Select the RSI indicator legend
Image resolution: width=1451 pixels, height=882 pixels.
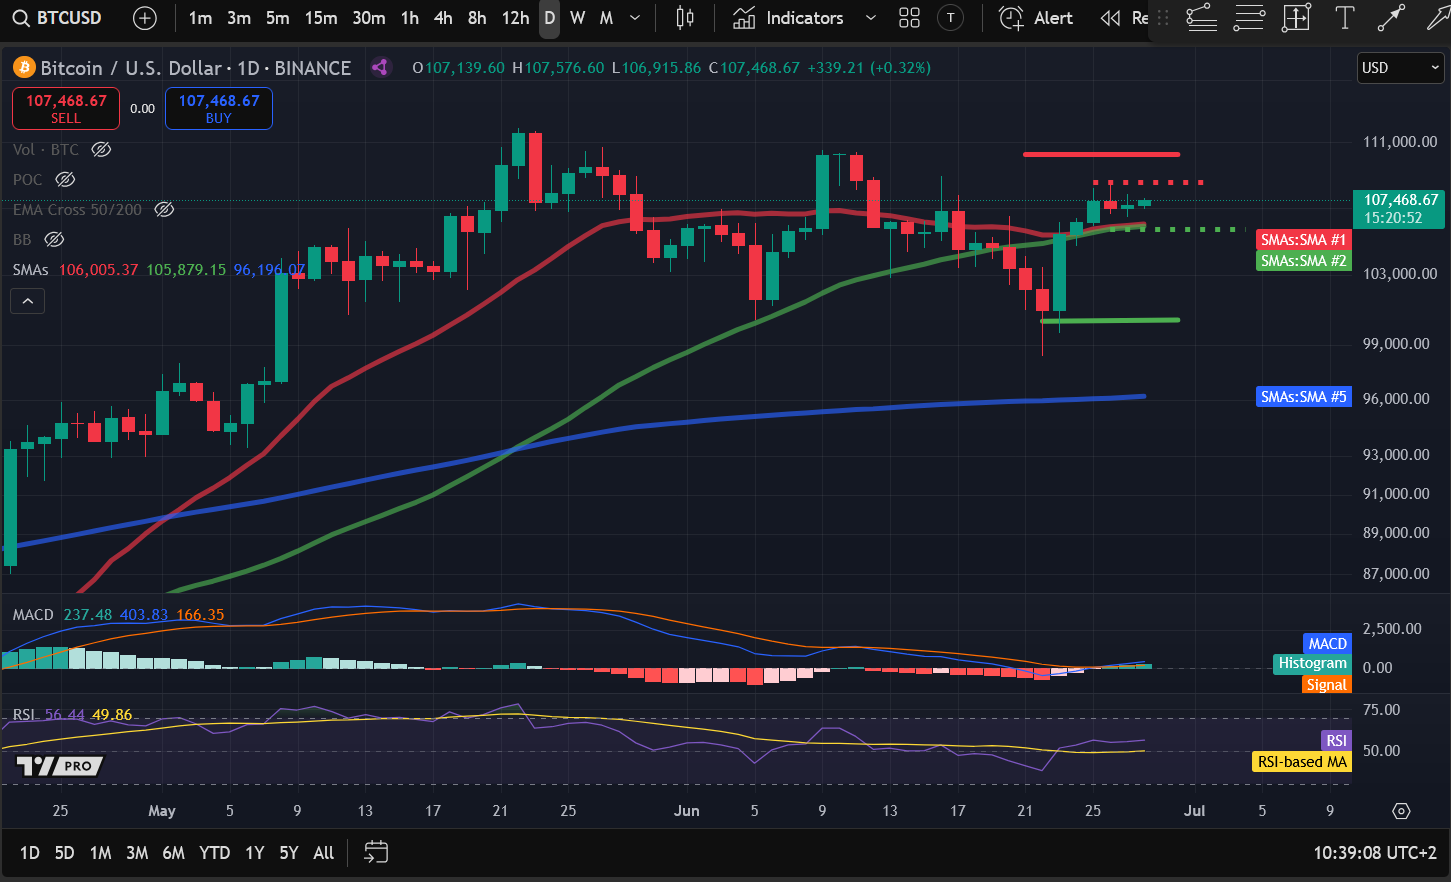(24, 715)
